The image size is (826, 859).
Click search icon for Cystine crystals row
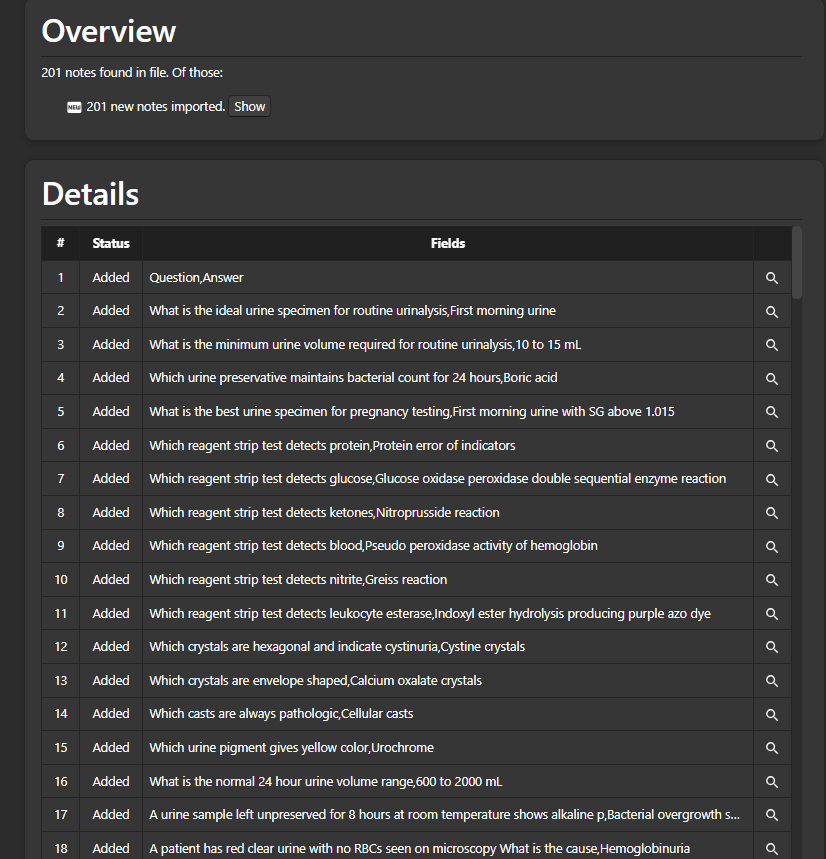pyautogui.click(x=771, y=647)
